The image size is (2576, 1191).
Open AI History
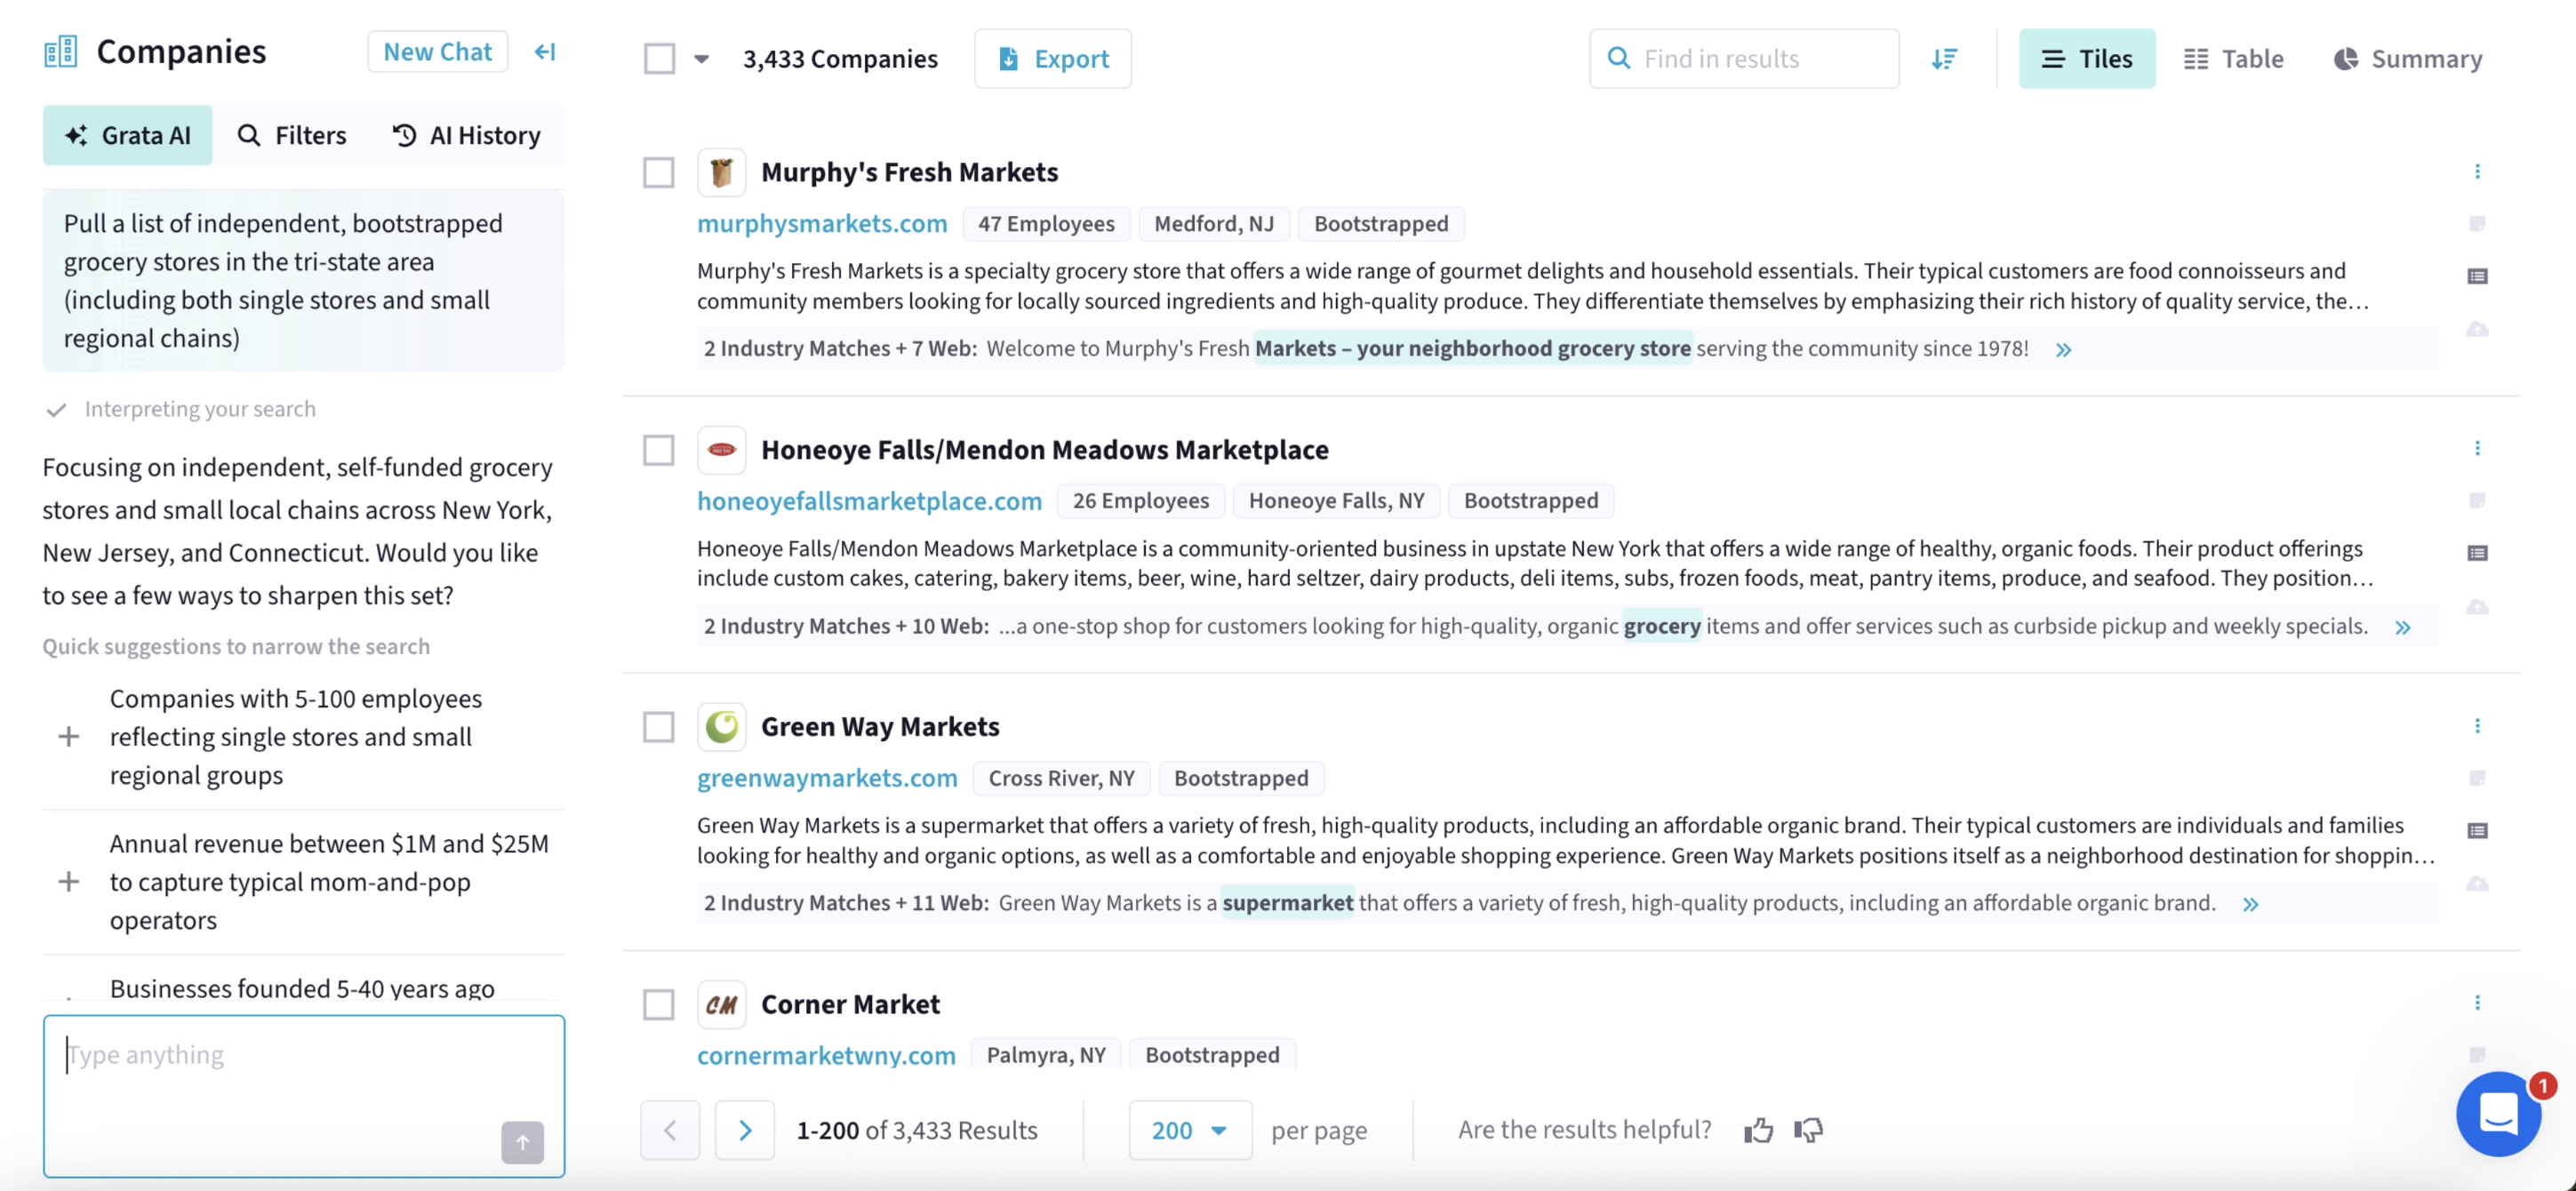pyautogui.click(x=466, y=135)
